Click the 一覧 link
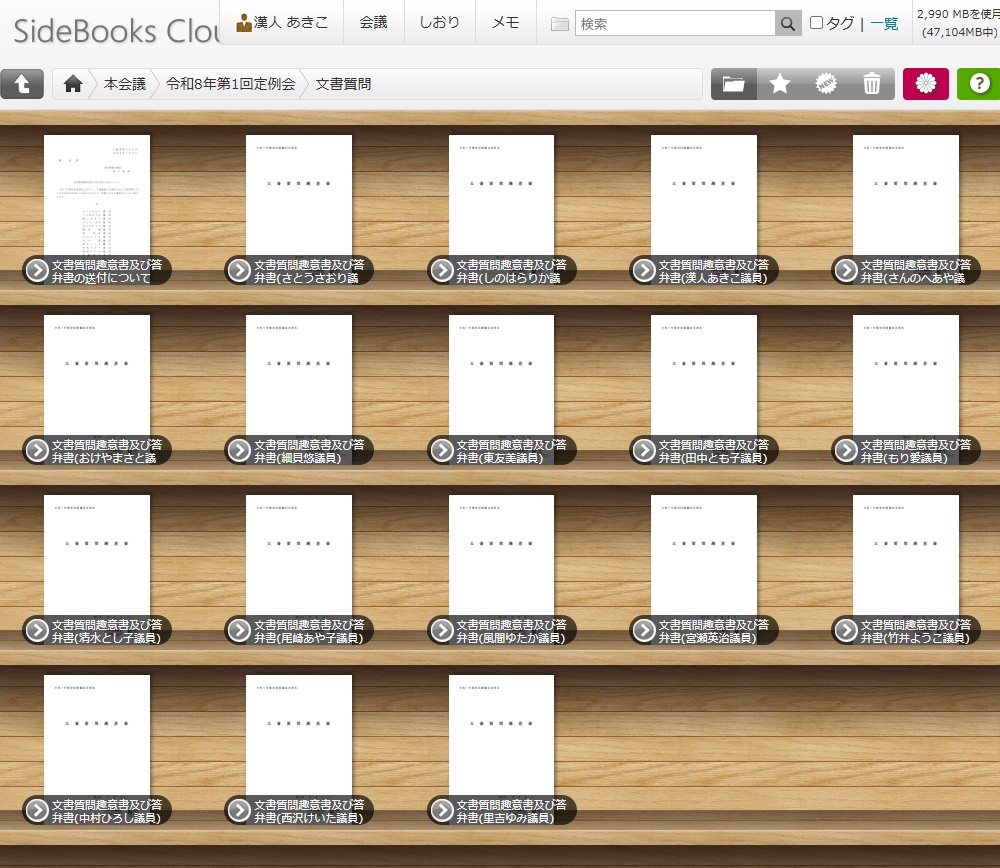Screen dimensions: 1000x868 (884, 23)
